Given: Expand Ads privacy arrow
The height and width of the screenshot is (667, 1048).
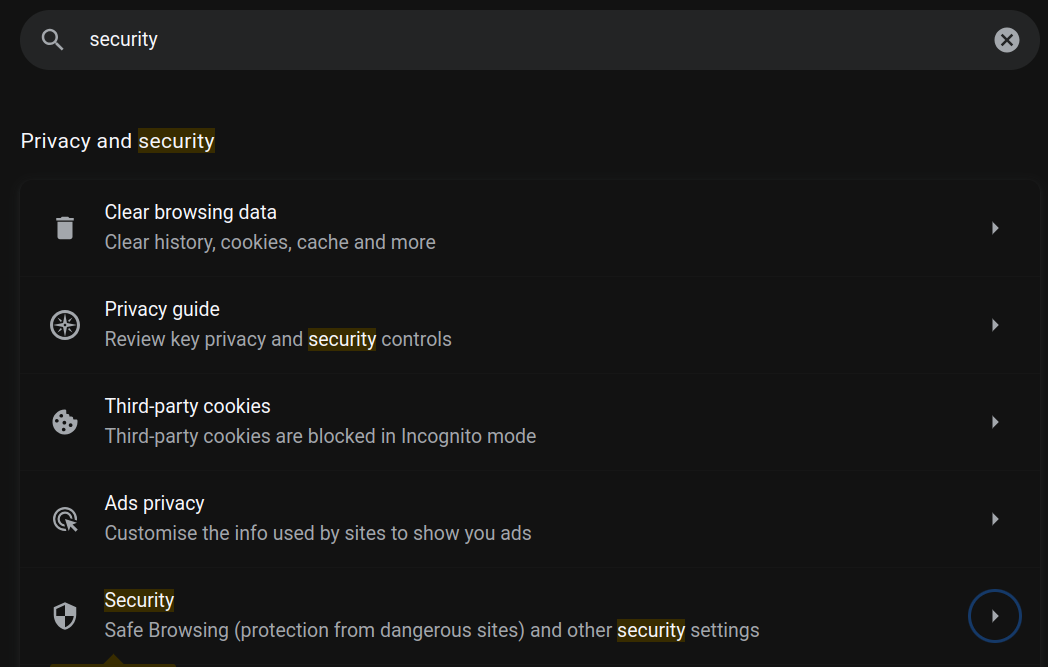Looking at the screenshot, I should coord(995,519).
